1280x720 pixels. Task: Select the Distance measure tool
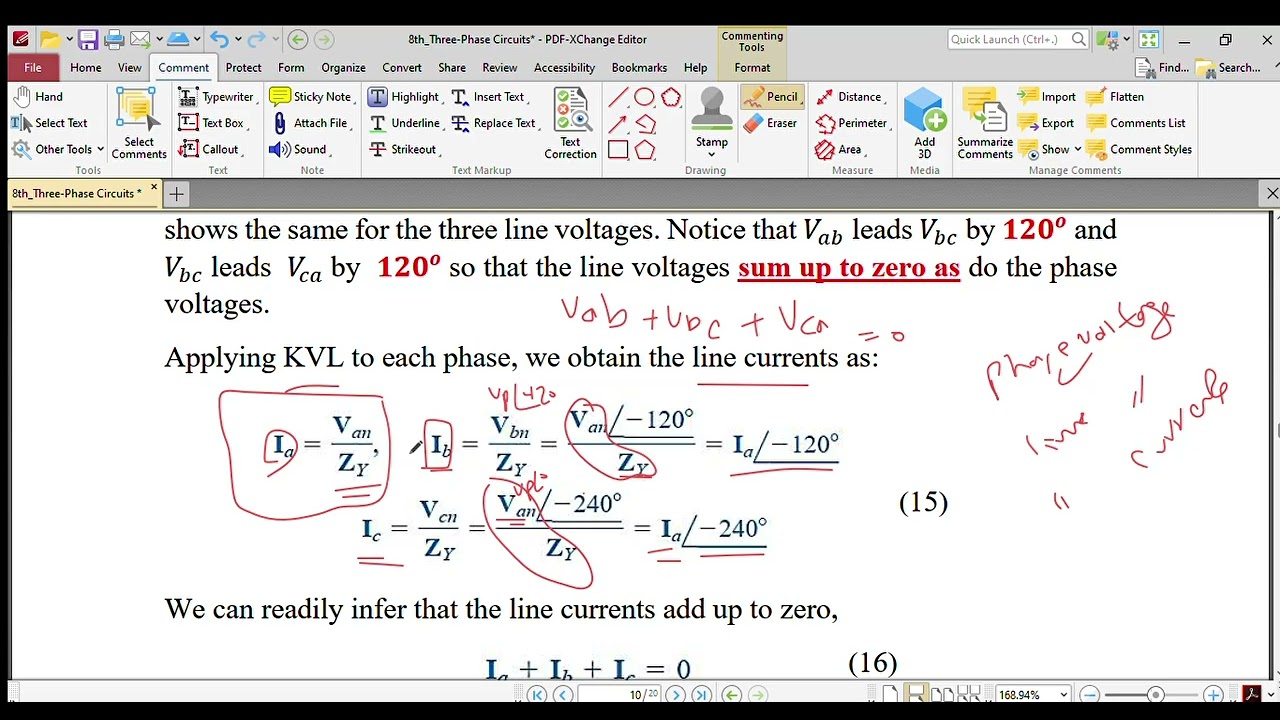pyautogui.click(x=849, y=97)
